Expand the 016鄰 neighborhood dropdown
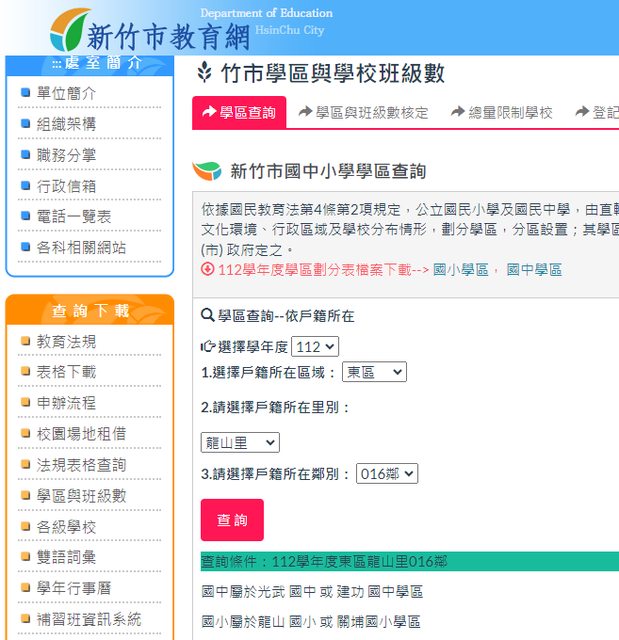Screen dimensions: 619x640 tap(387, 474)
